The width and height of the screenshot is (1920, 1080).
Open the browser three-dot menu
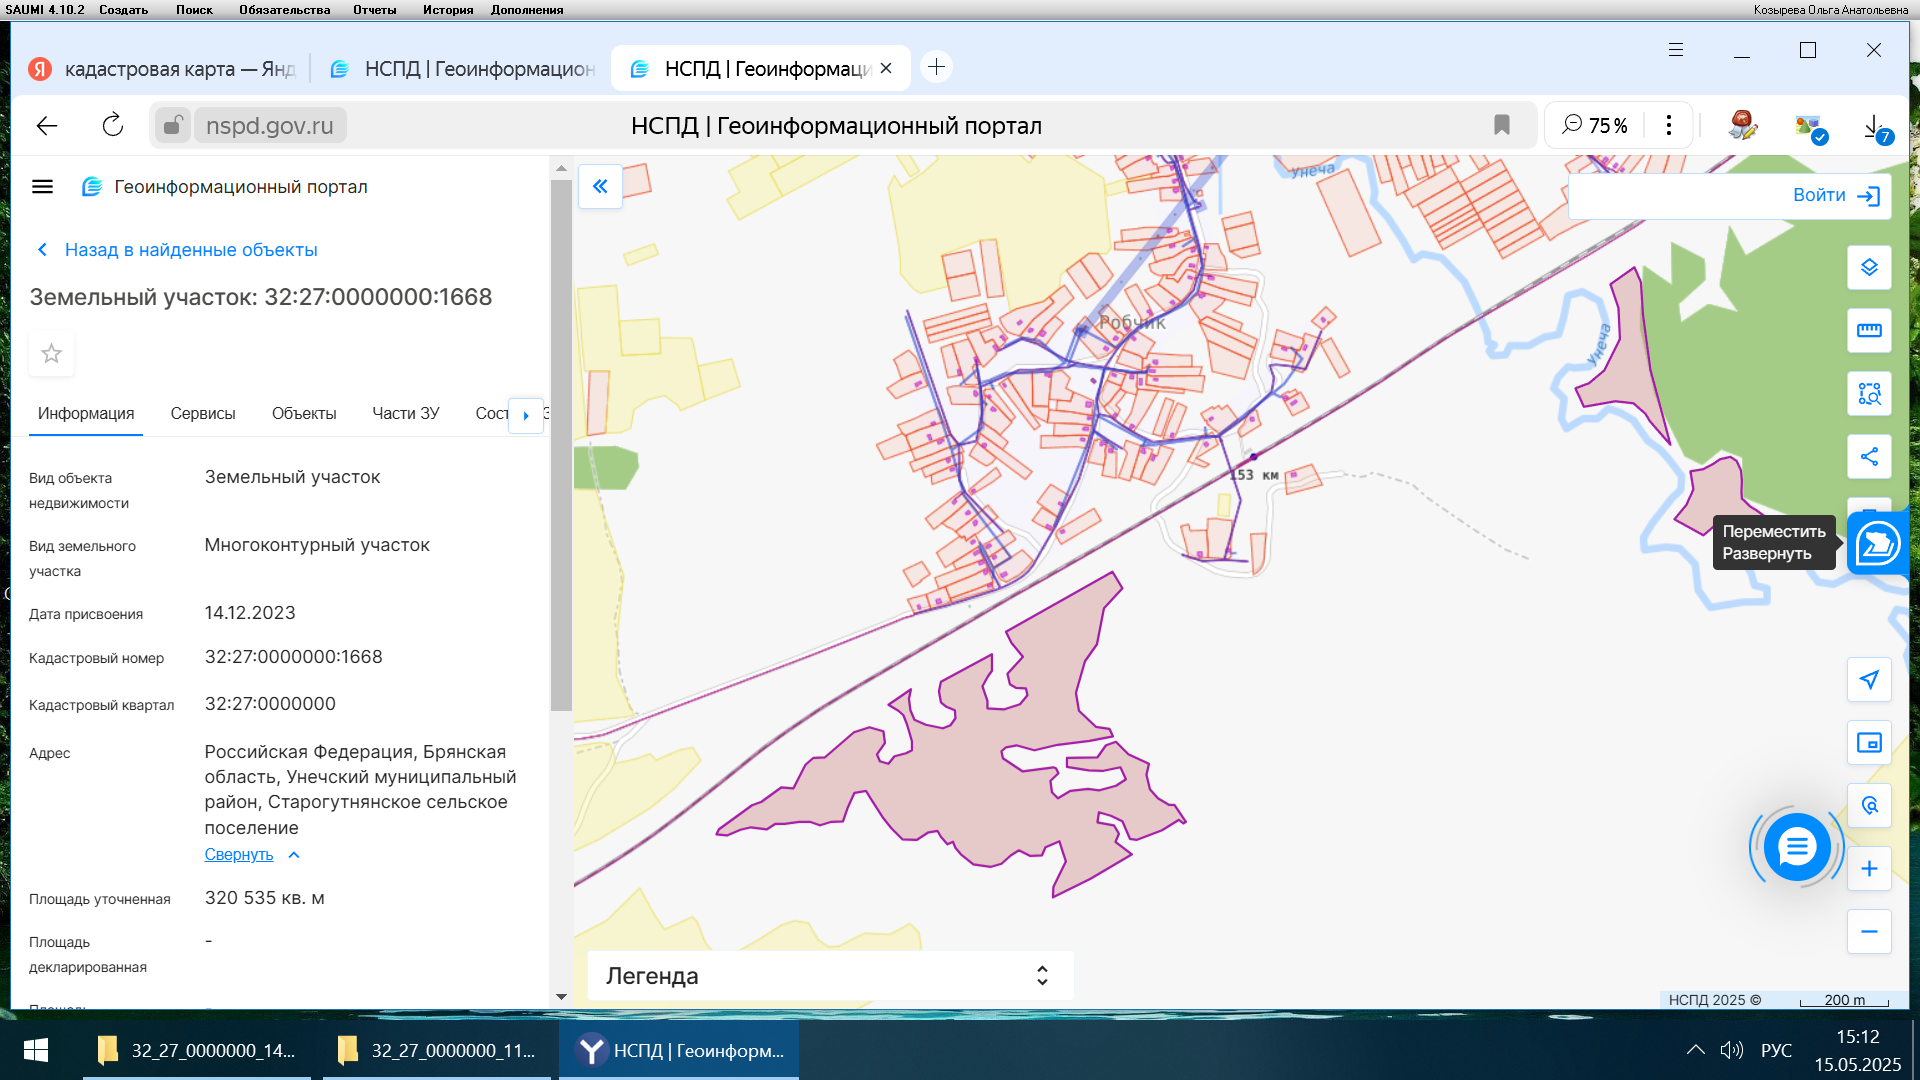(x=1668, y=125)
